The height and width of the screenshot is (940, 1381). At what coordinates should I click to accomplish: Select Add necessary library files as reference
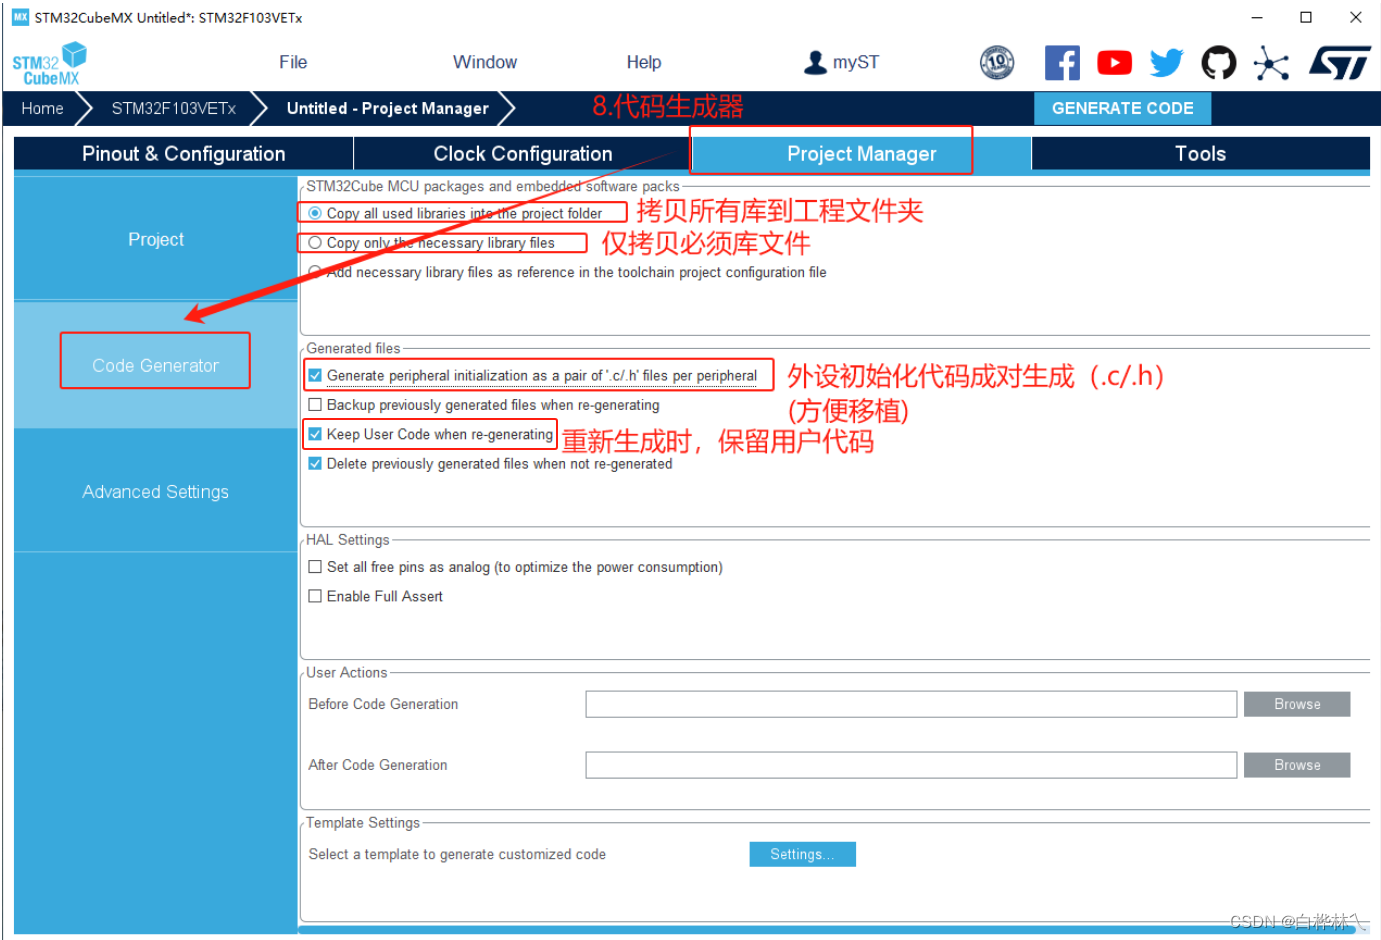(x=315, y=271)
